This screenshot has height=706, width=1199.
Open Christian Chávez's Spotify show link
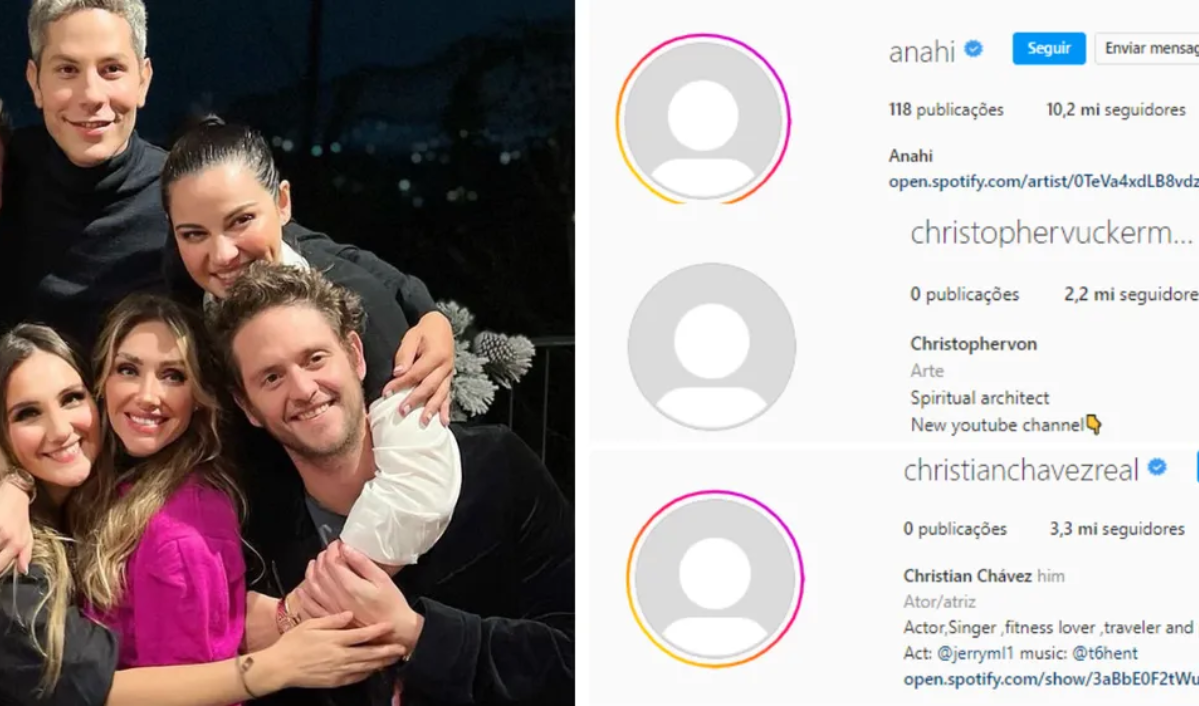(1051, 678)
